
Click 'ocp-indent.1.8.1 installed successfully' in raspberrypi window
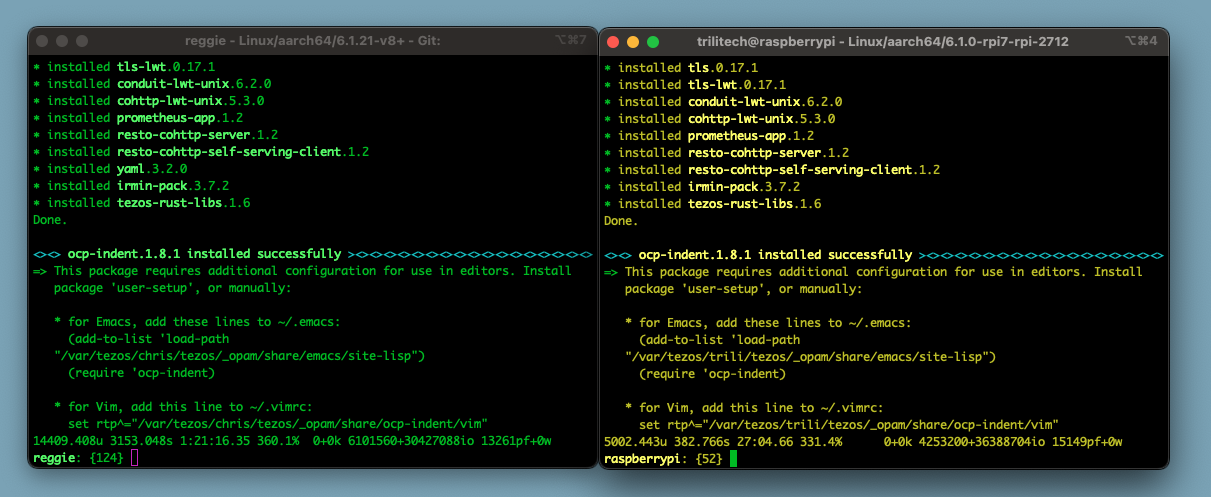tap(775, 255)
